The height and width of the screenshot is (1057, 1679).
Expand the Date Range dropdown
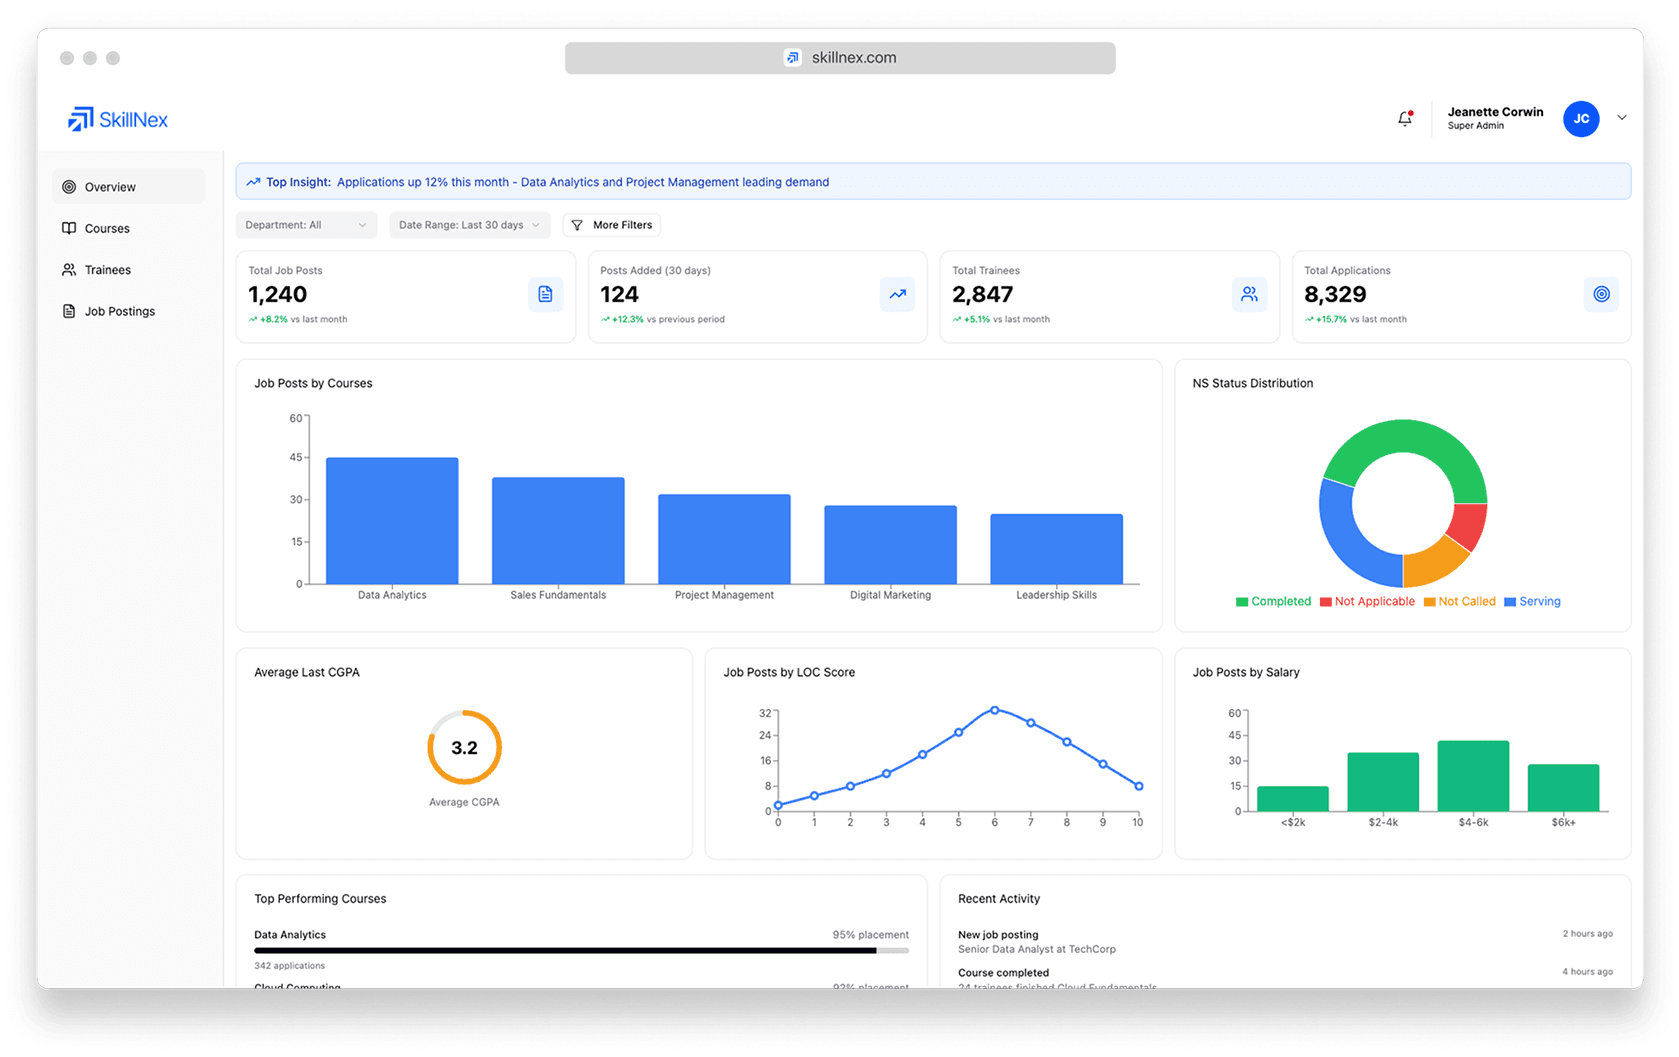469,225
